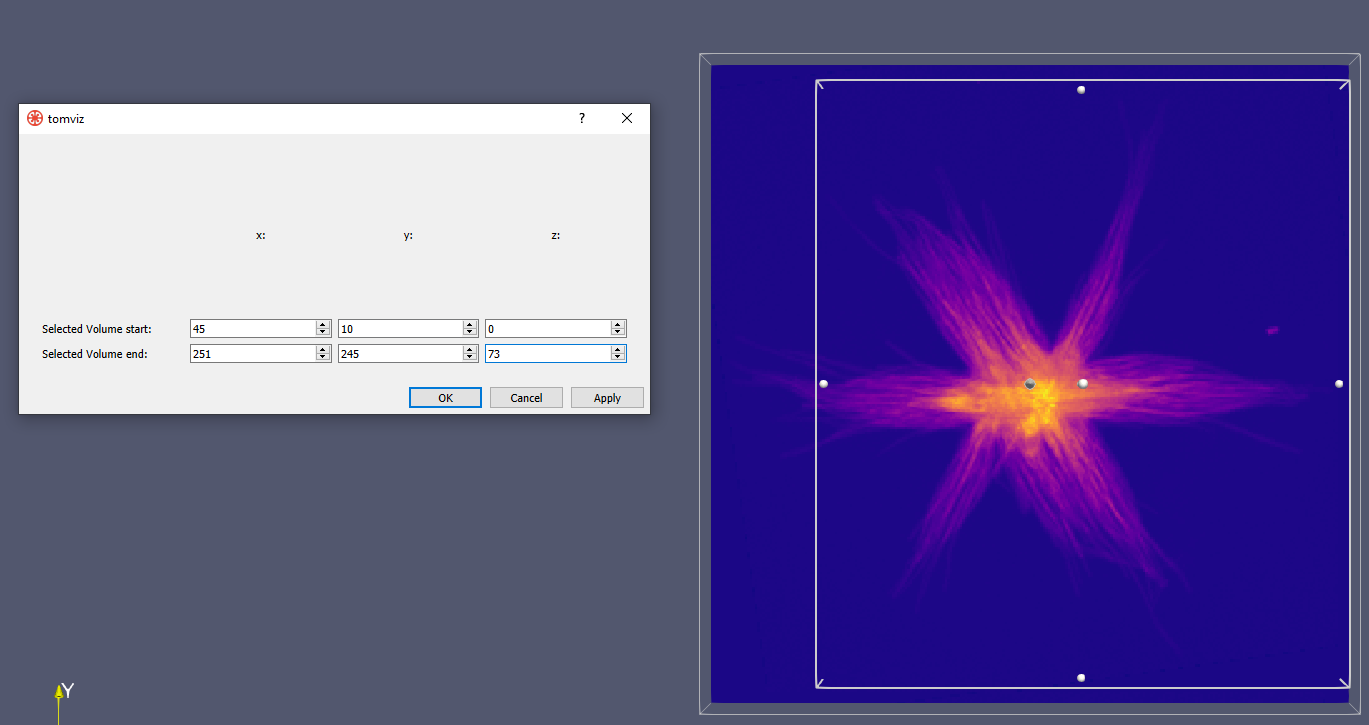
Task: Decrease start y value with down arrow
Action: tap(470, 332)
